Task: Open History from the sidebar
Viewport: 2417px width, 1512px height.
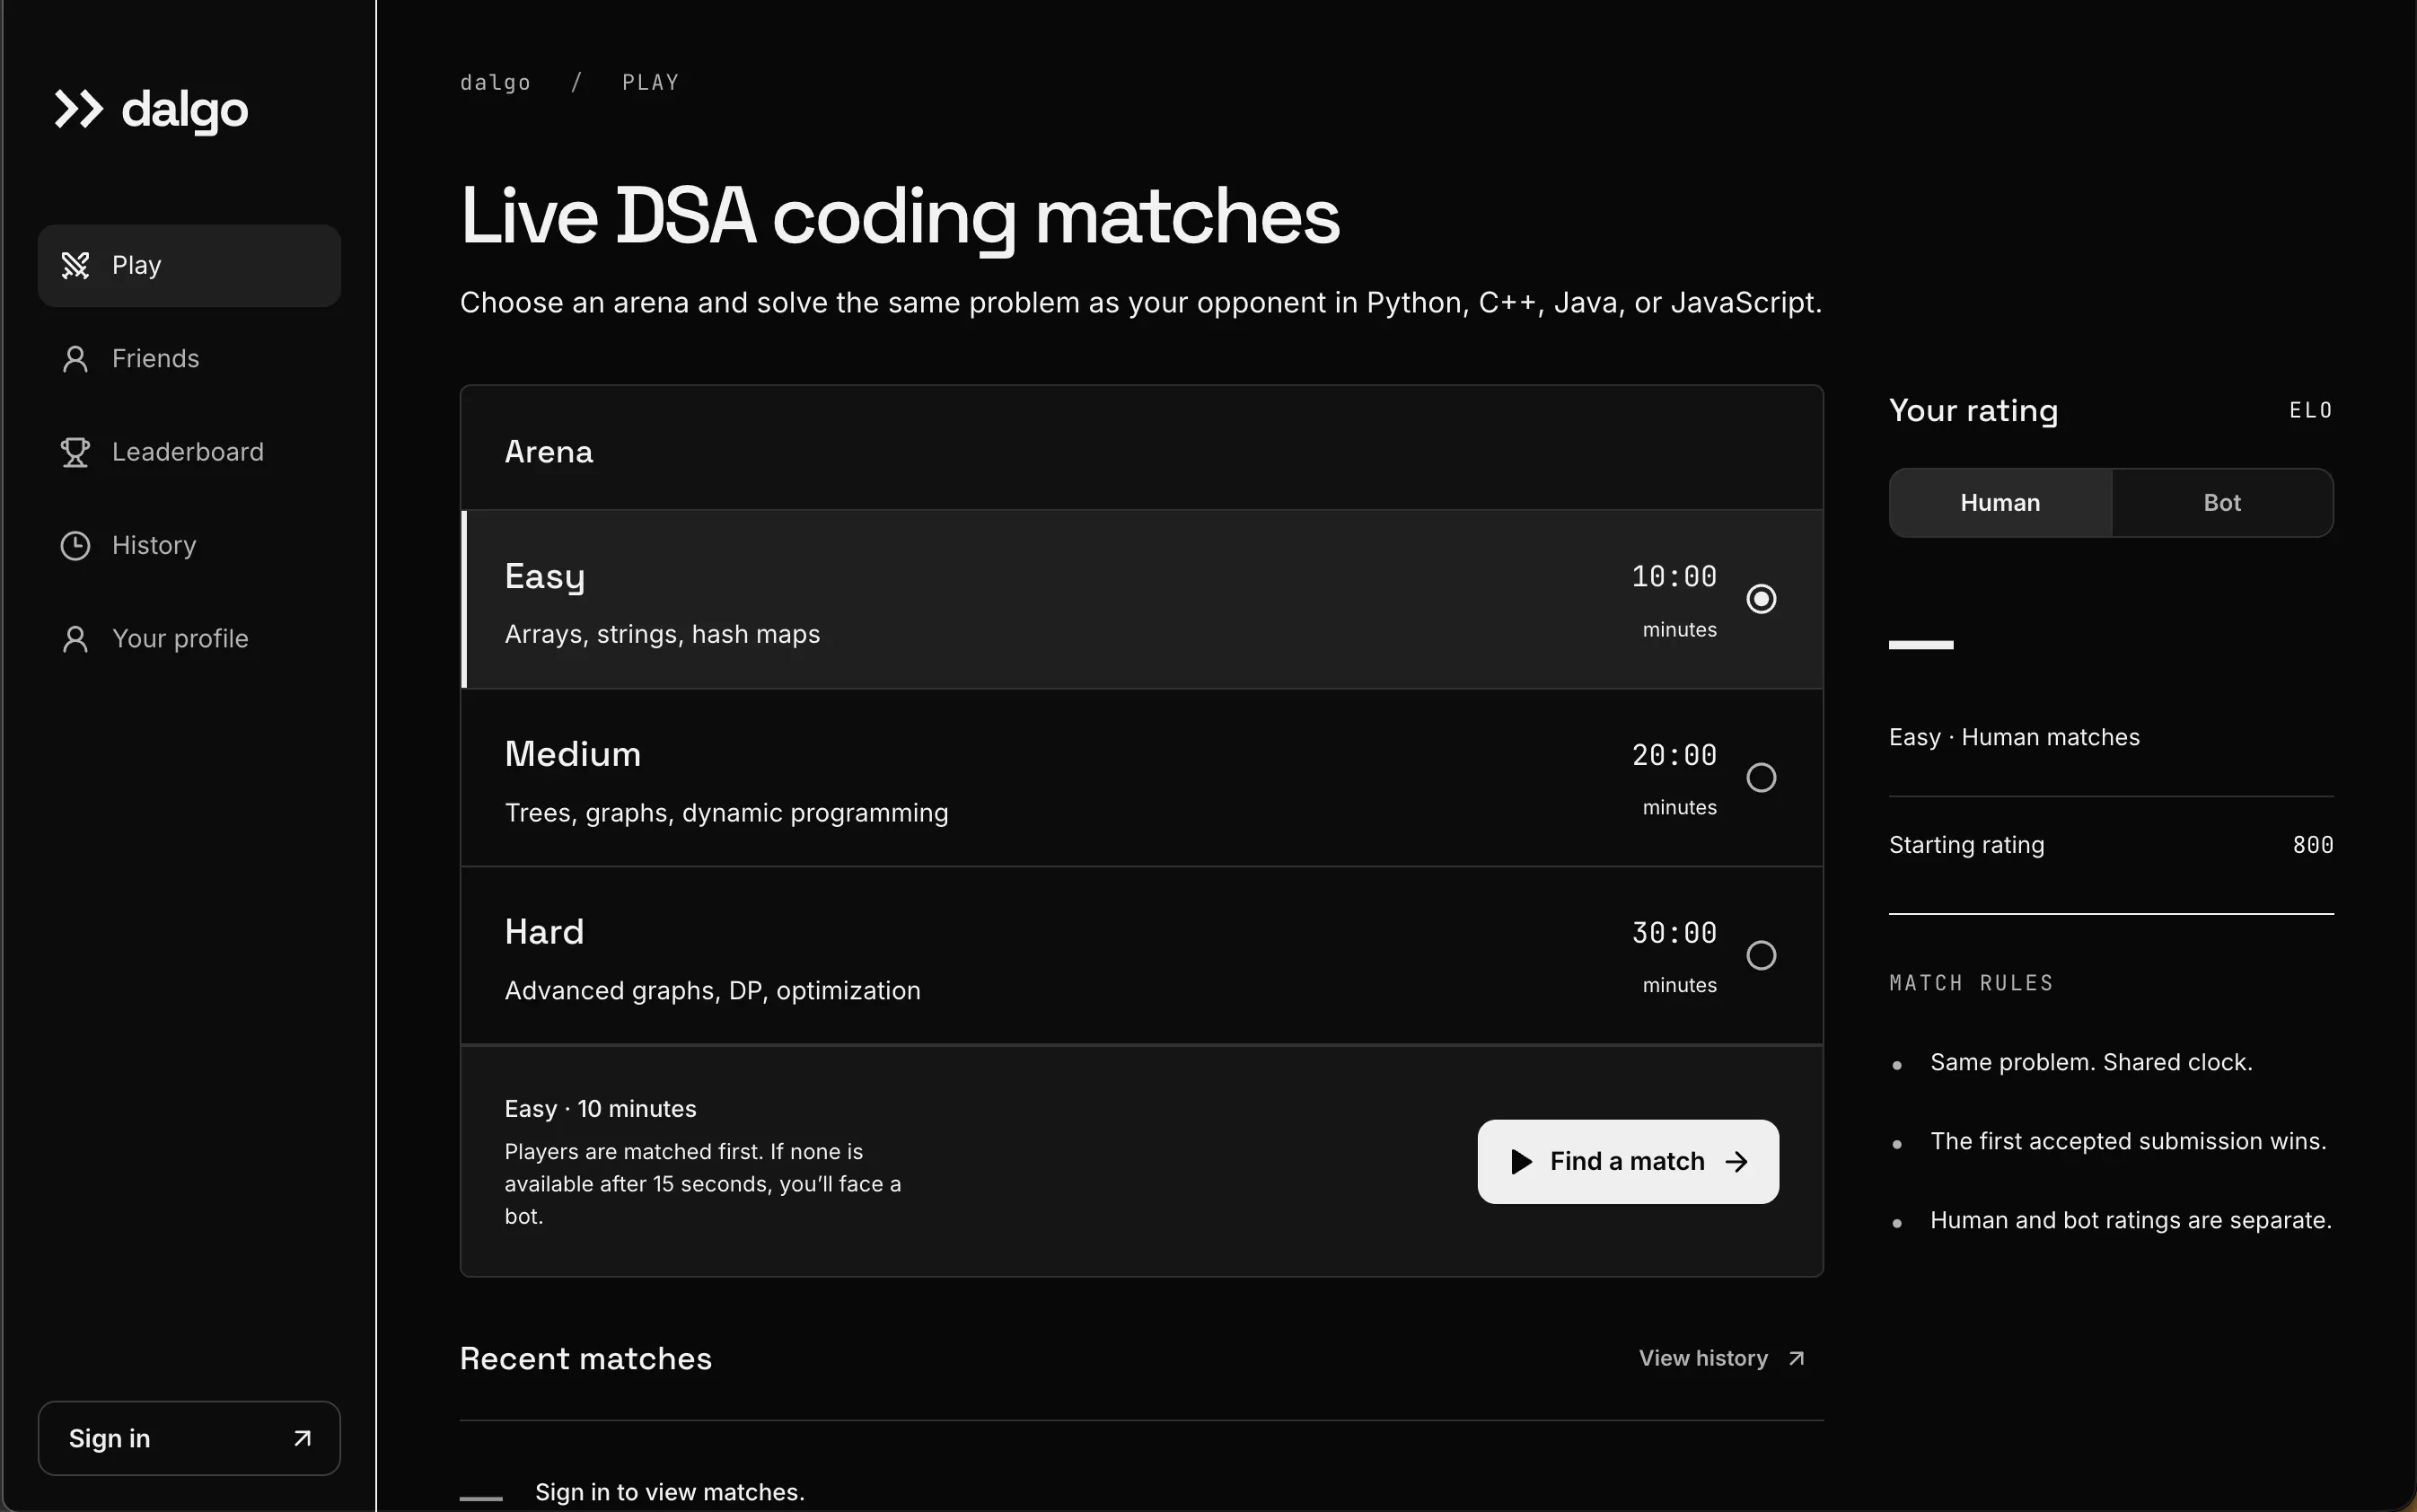Action: (189, 545)
